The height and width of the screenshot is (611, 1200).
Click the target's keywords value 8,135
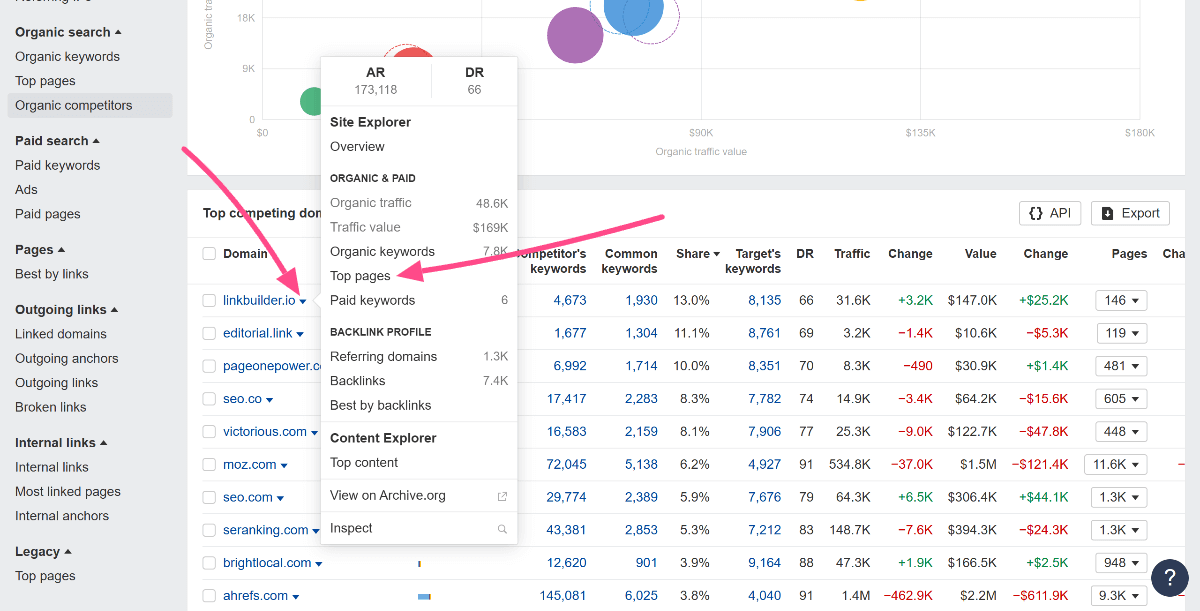click(x=764, y=300)
